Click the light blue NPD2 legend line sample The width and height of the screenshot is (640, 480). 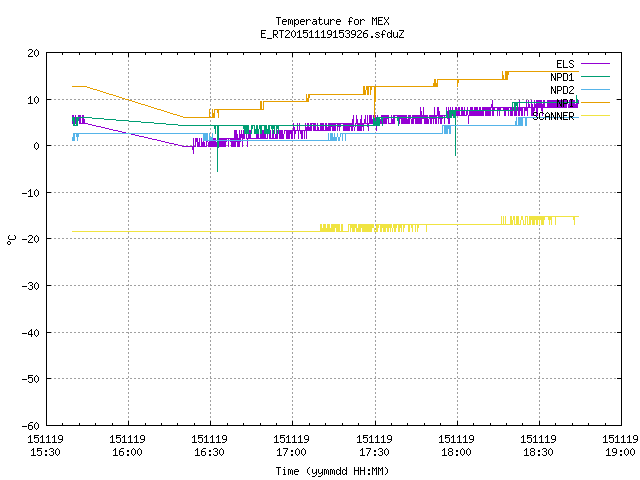coord(595,89)
